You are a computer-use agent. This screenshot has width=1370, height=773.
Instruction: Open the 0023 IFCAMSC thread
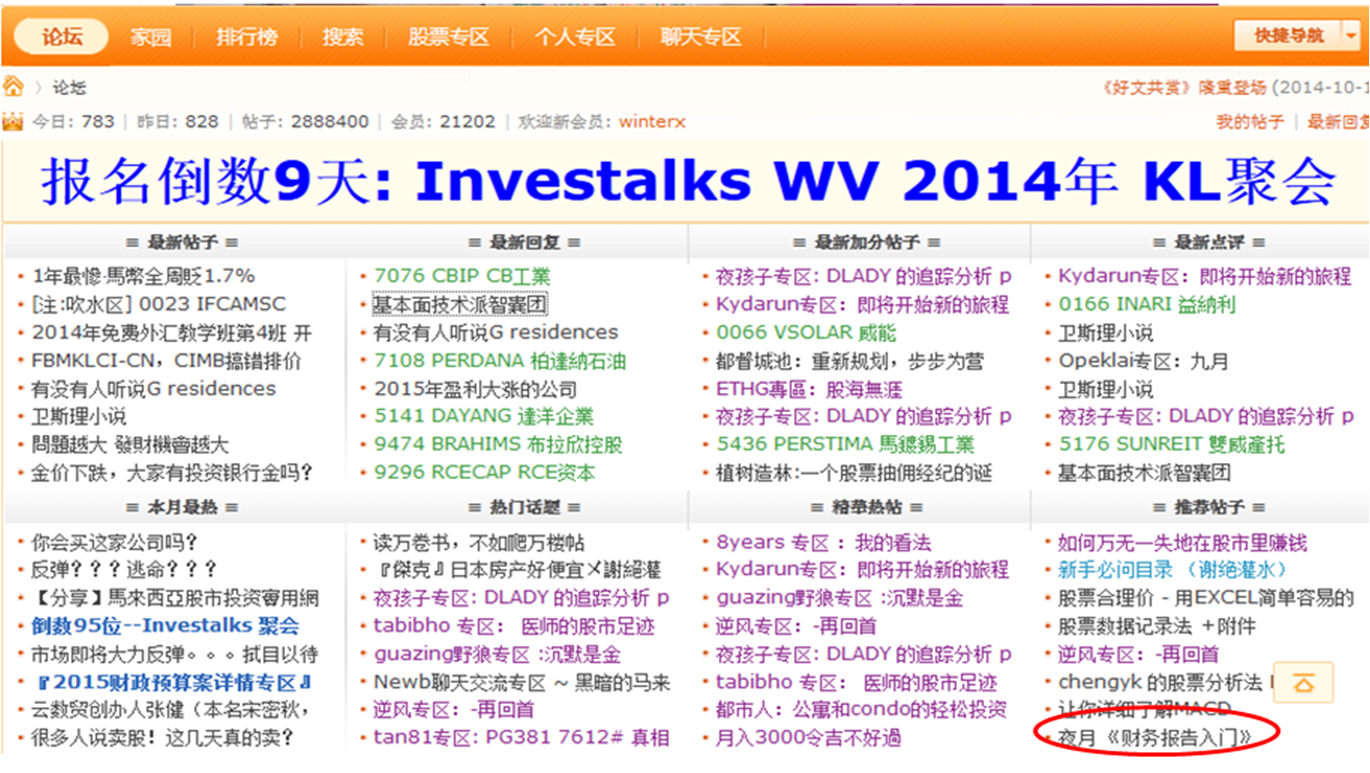point(158,304)
